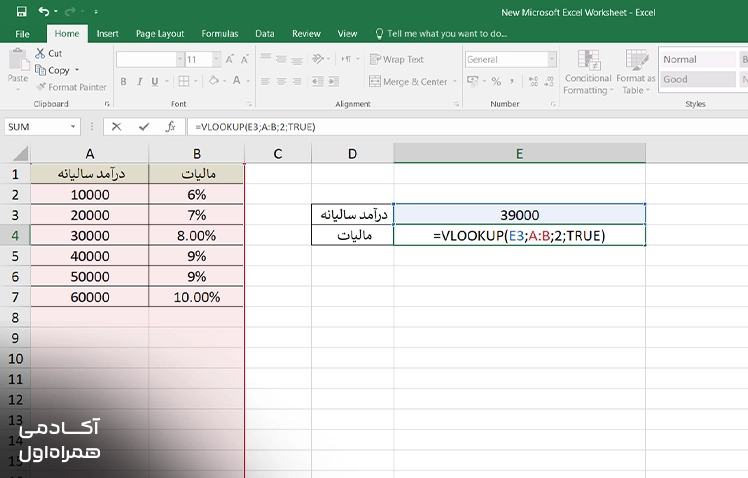Select column E header

(x=519, y=154)
